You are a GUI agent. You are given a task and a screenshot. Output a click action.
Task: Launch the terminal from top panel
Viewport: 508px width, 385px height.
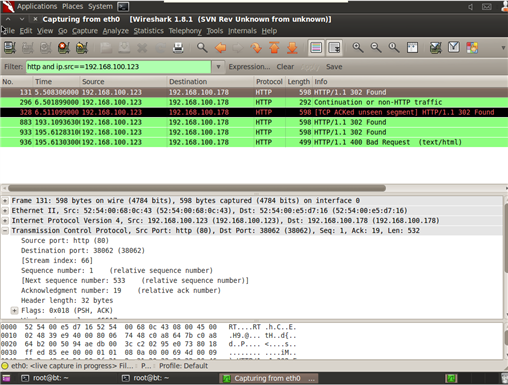pyautogui.click(x=123, y=6)
